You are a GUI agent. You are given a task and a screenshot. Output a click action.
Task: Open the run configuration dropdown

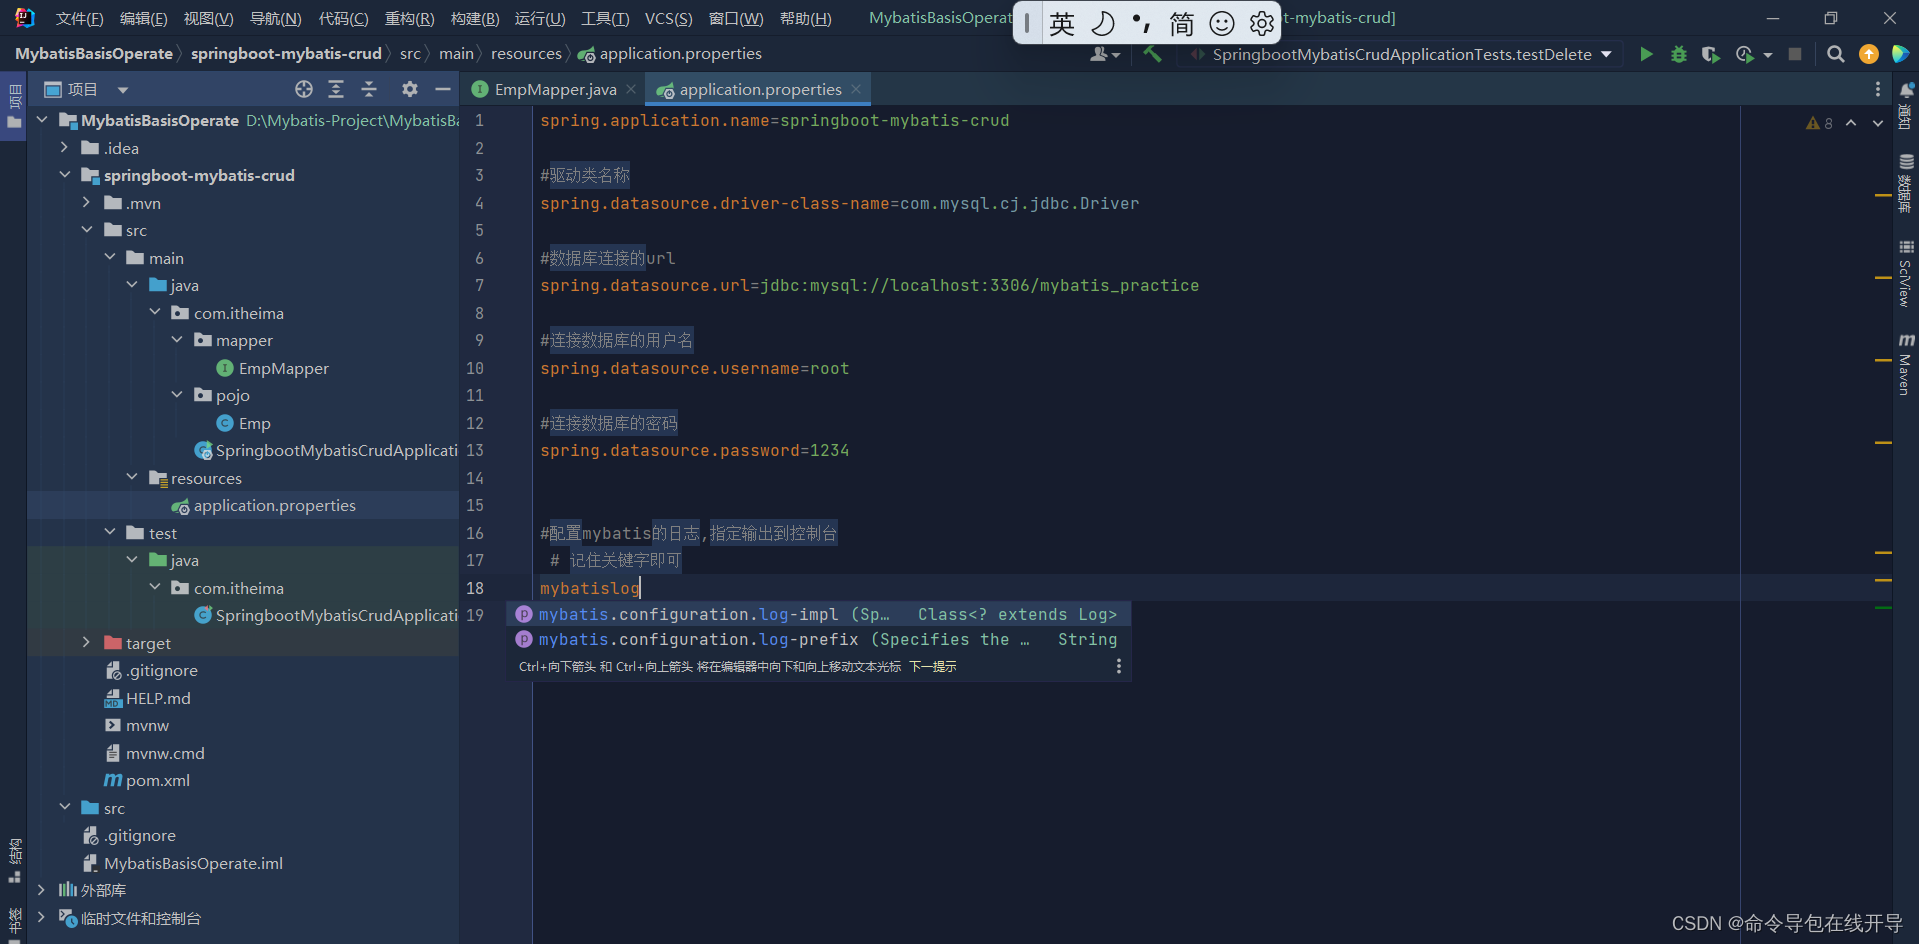click(x=1606, y=55)
